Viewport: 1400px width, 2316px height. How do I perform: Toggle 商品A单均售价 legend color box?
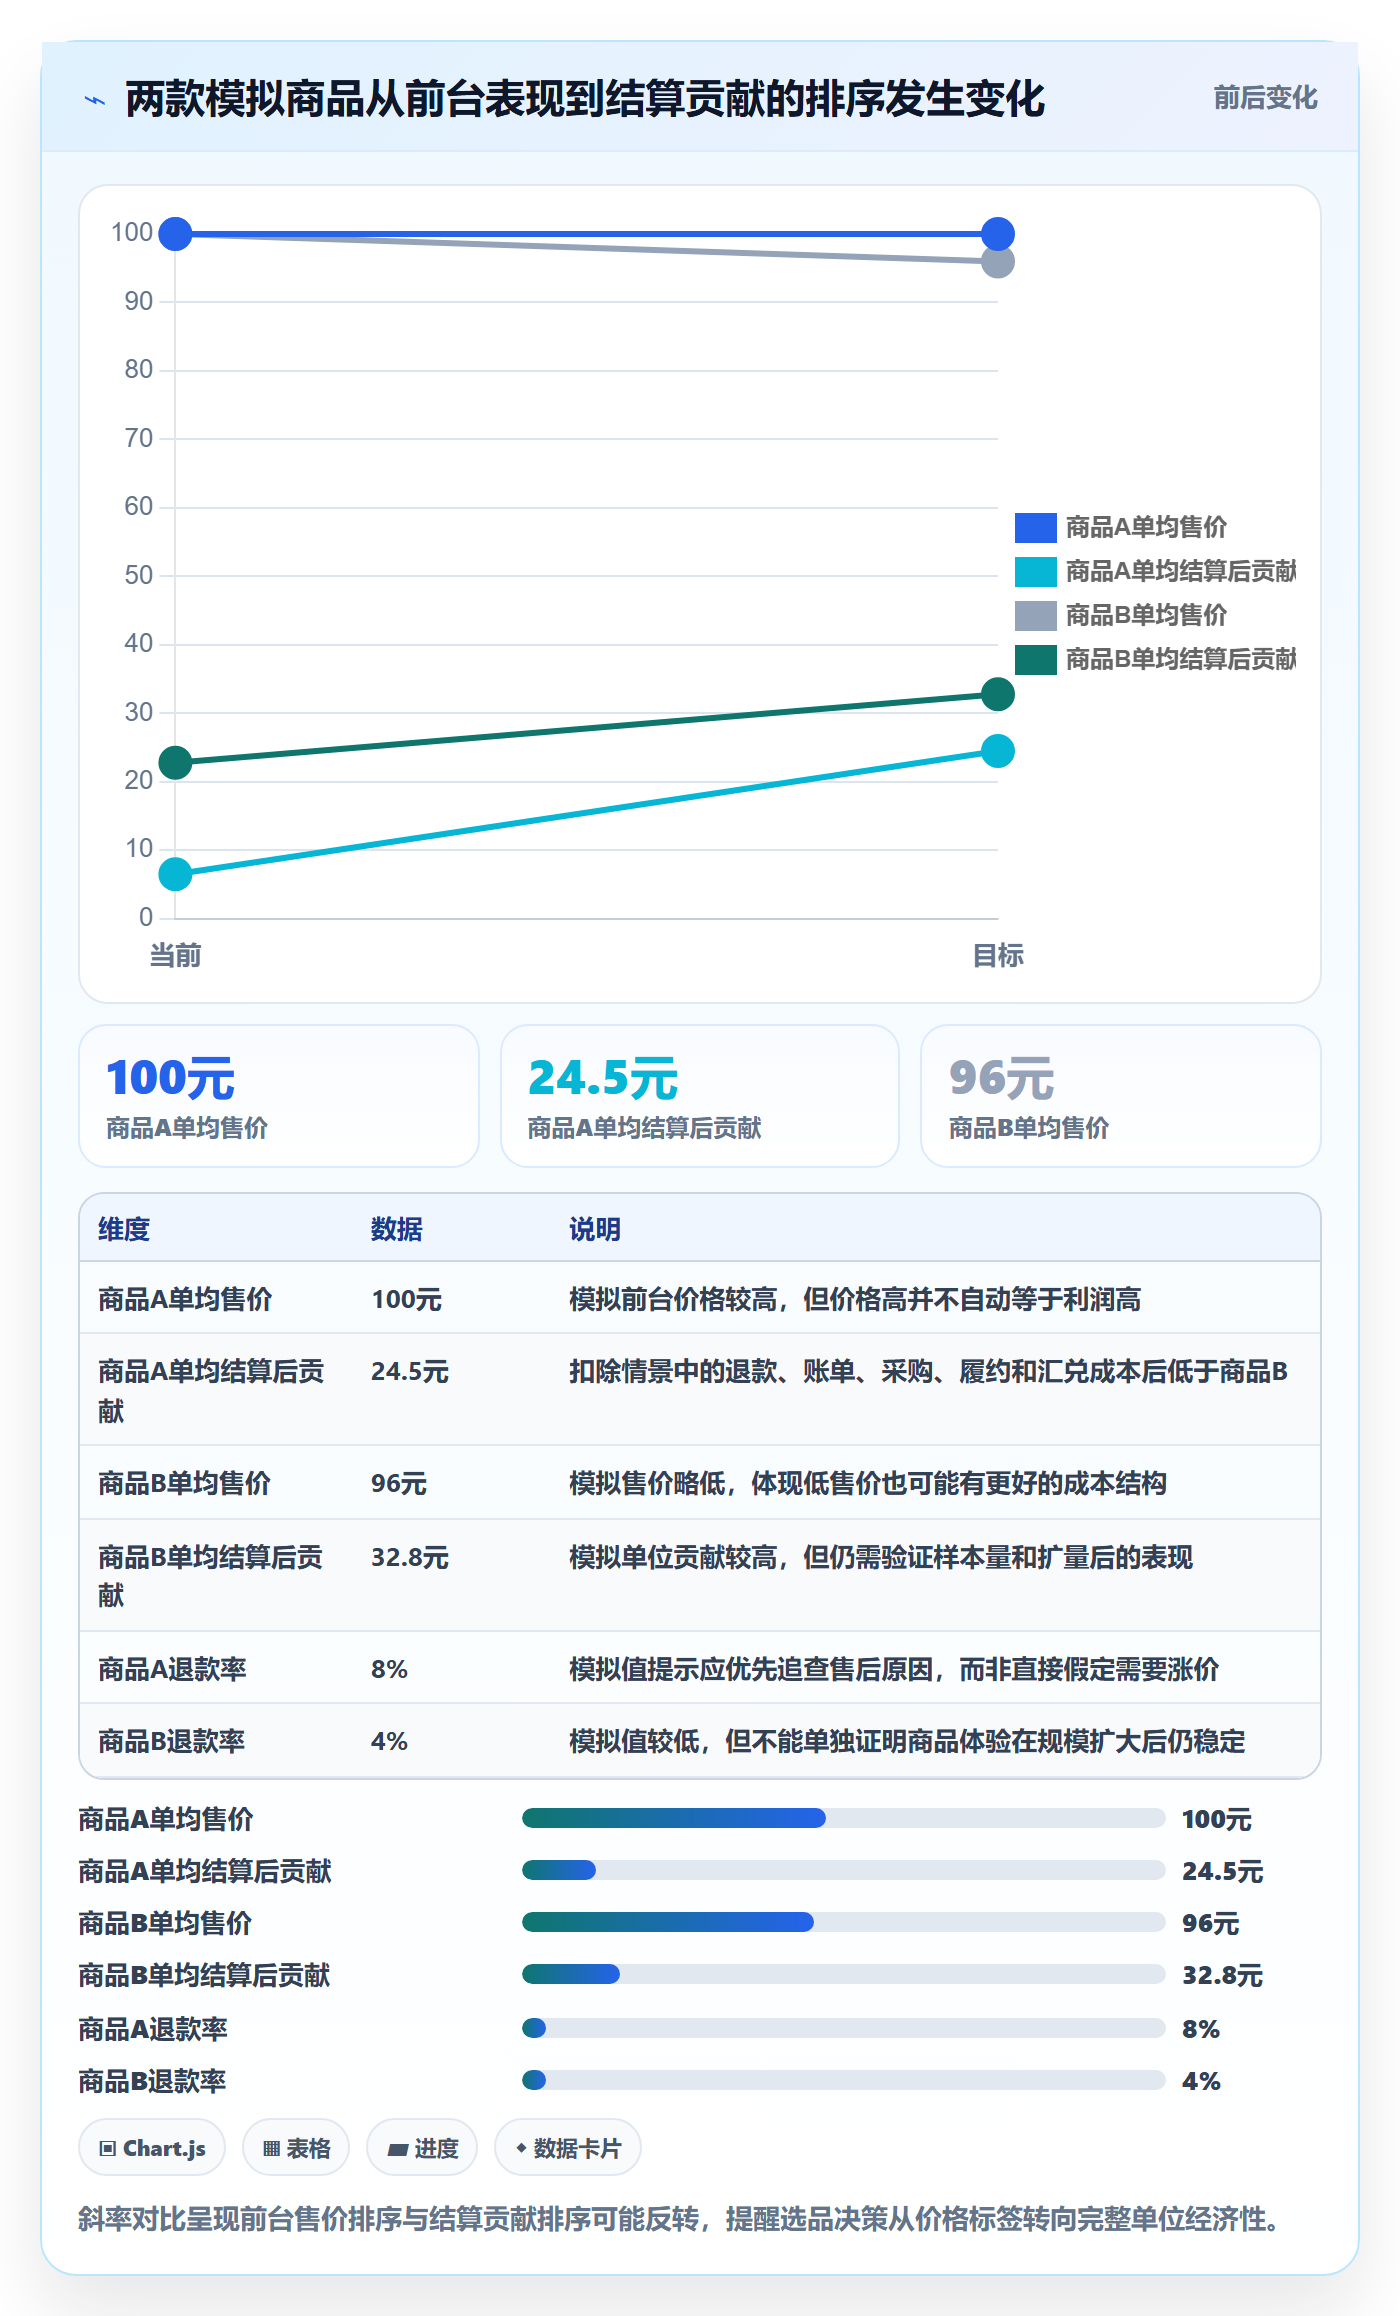coord(1035,527)
